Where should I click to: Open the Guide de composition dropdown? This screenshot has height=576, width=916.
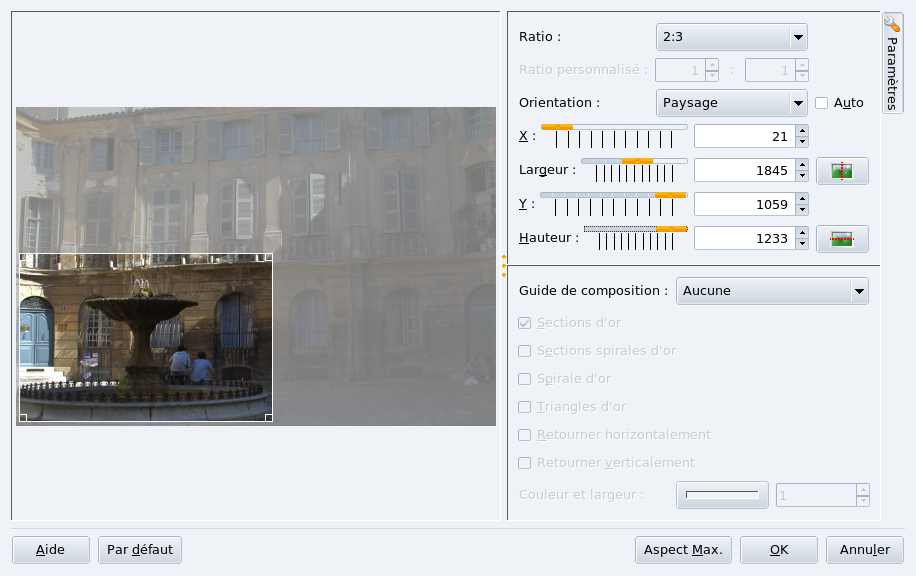click(x=772, y=291)
